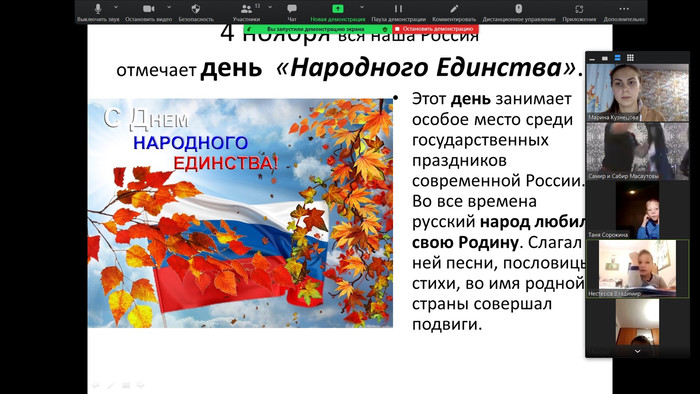
Task: Click the red Остановить демонстрацию button
Action: point(435,29)
